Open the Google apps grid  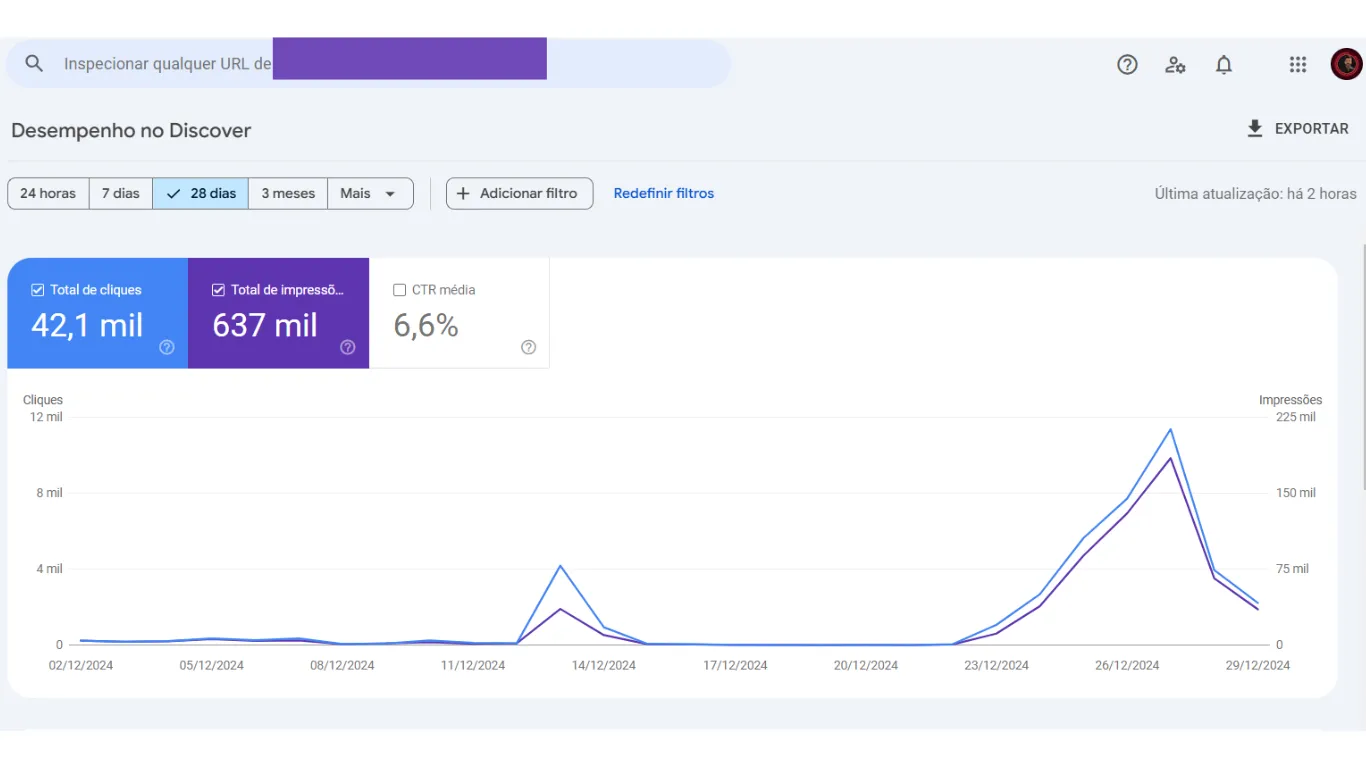click(1298, 65)
